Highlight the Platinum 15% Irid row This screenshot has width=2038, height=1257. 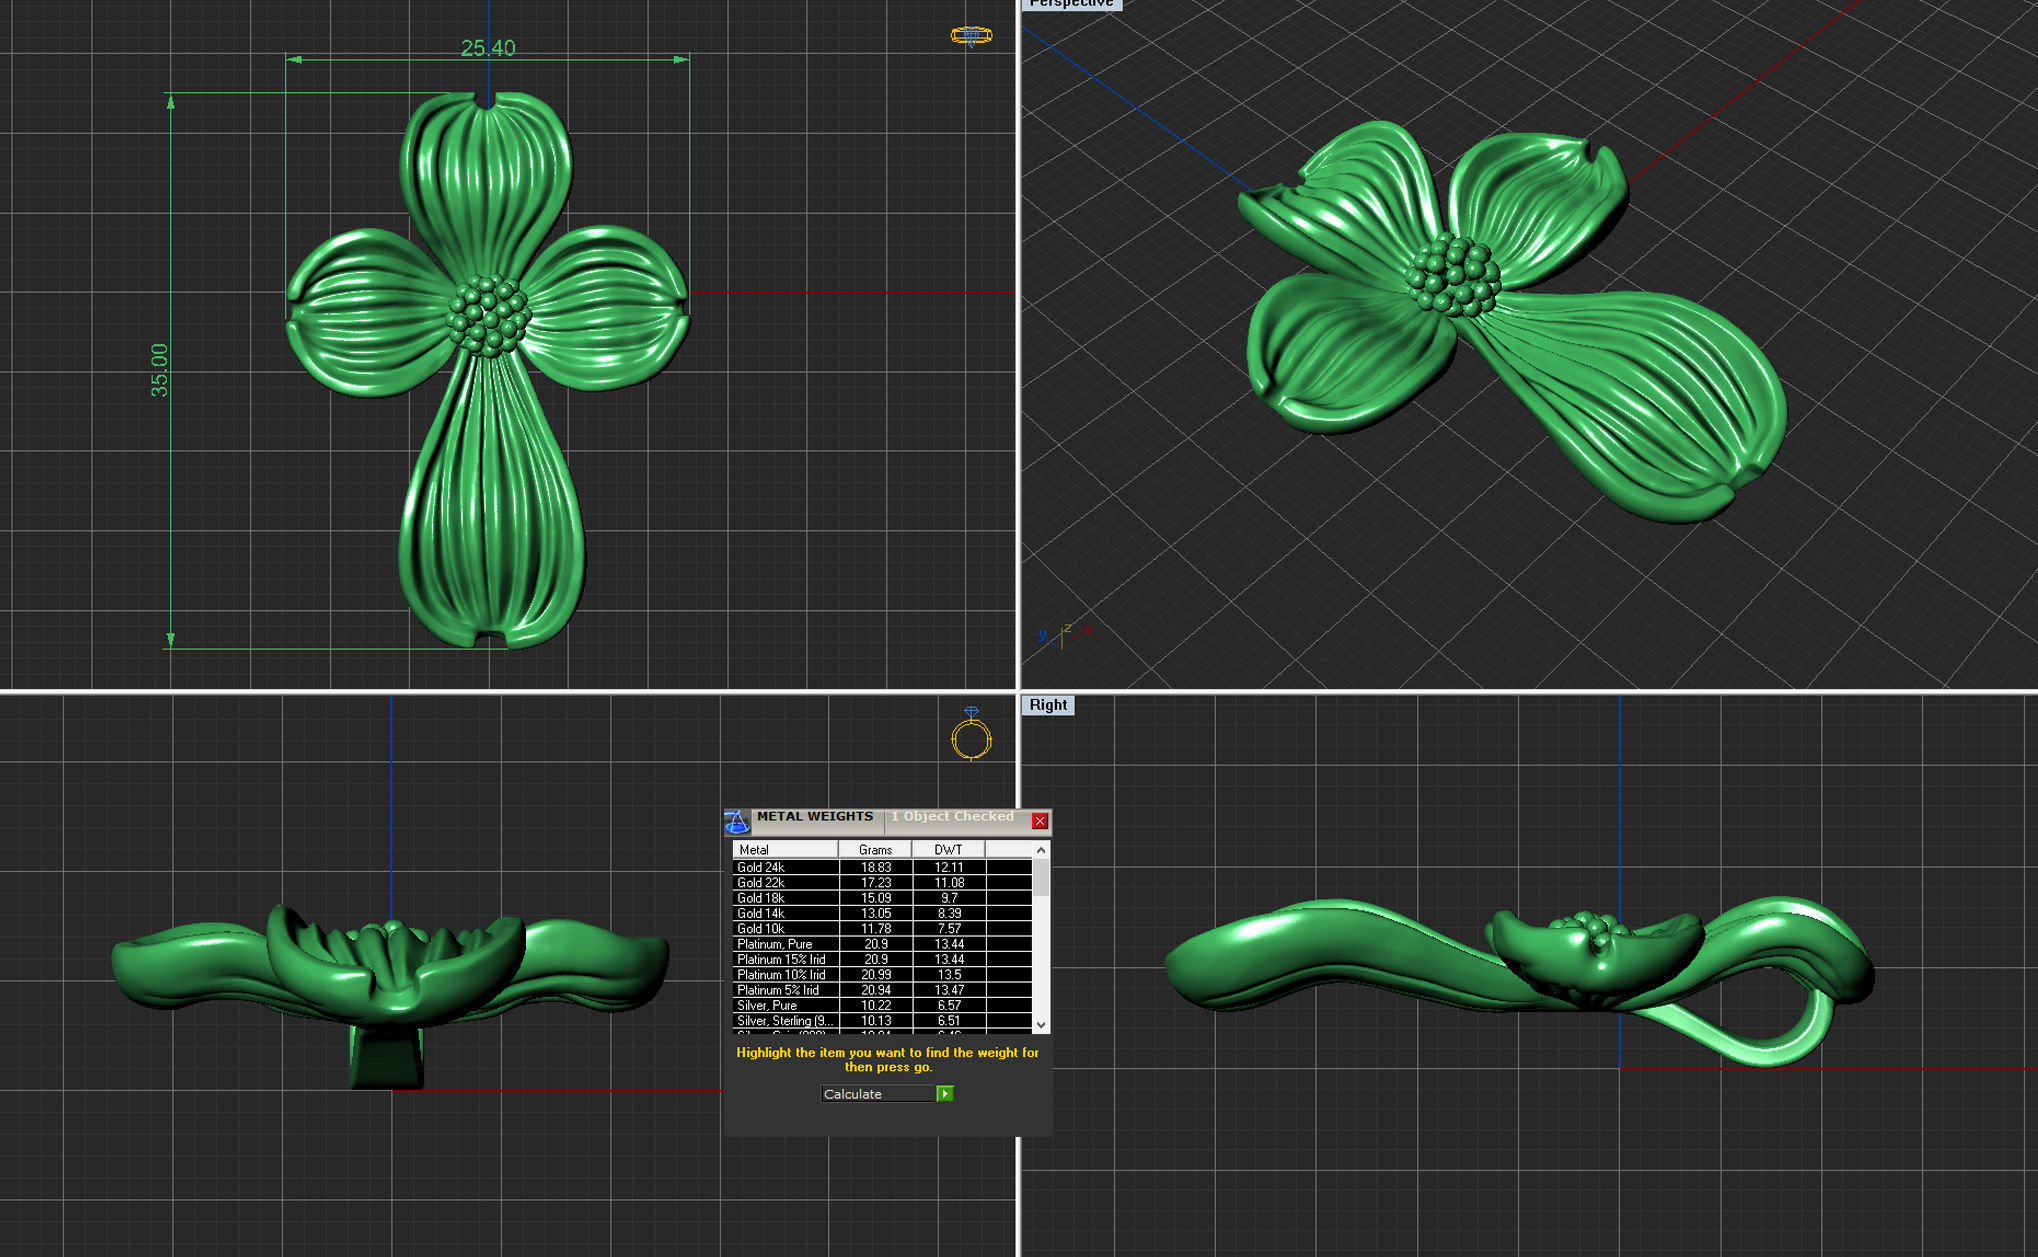coord(882,959)
